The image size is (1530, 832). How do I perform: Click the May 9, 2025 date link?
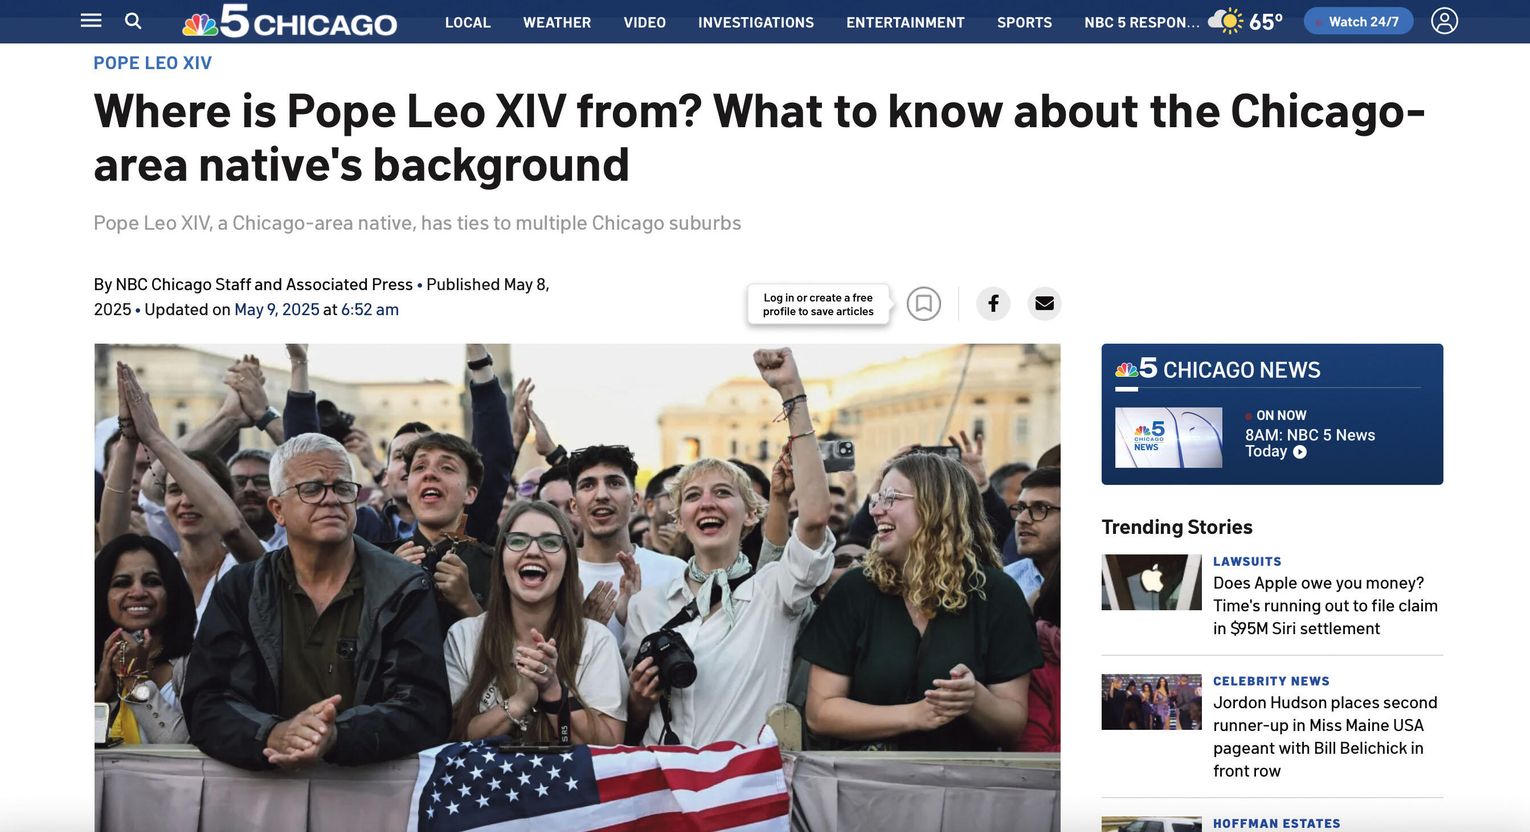277,310
